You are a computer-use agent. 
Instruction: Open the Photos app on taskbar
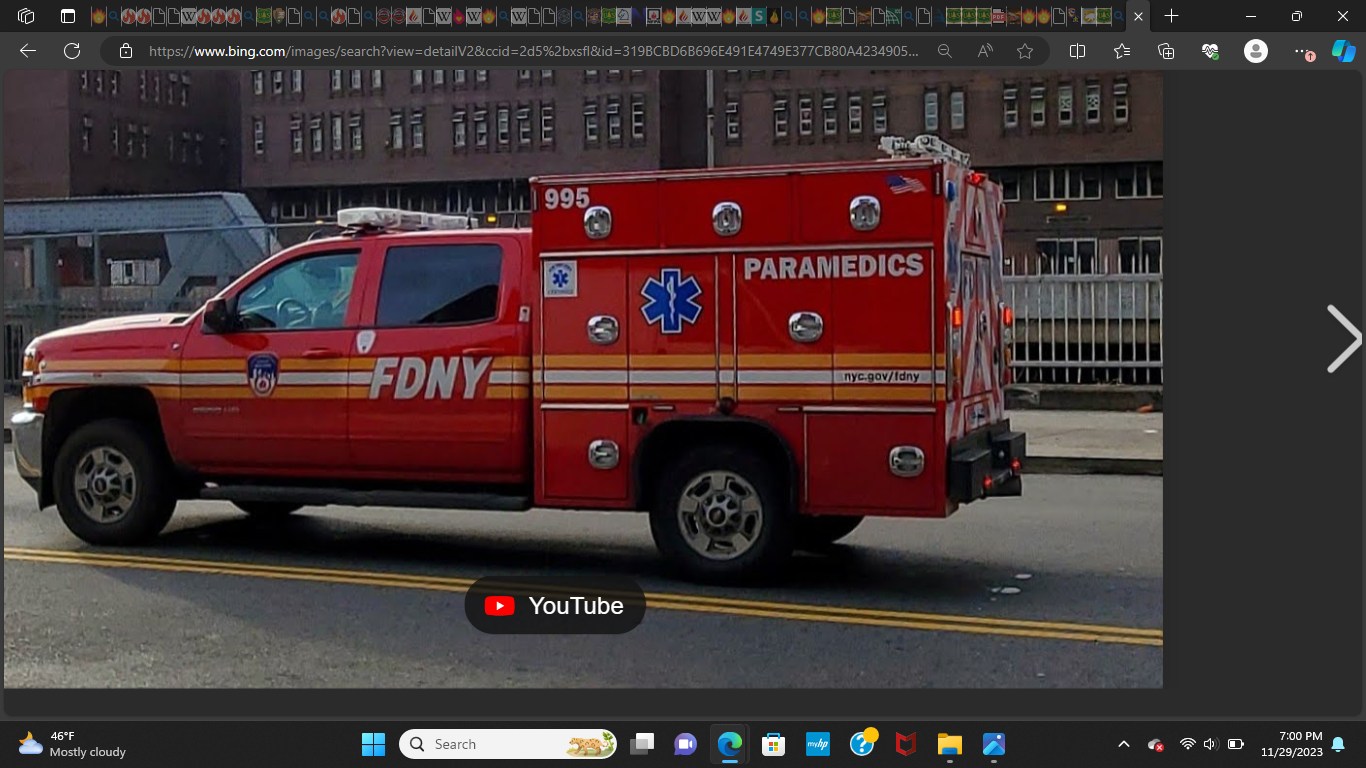pos(993,744)
